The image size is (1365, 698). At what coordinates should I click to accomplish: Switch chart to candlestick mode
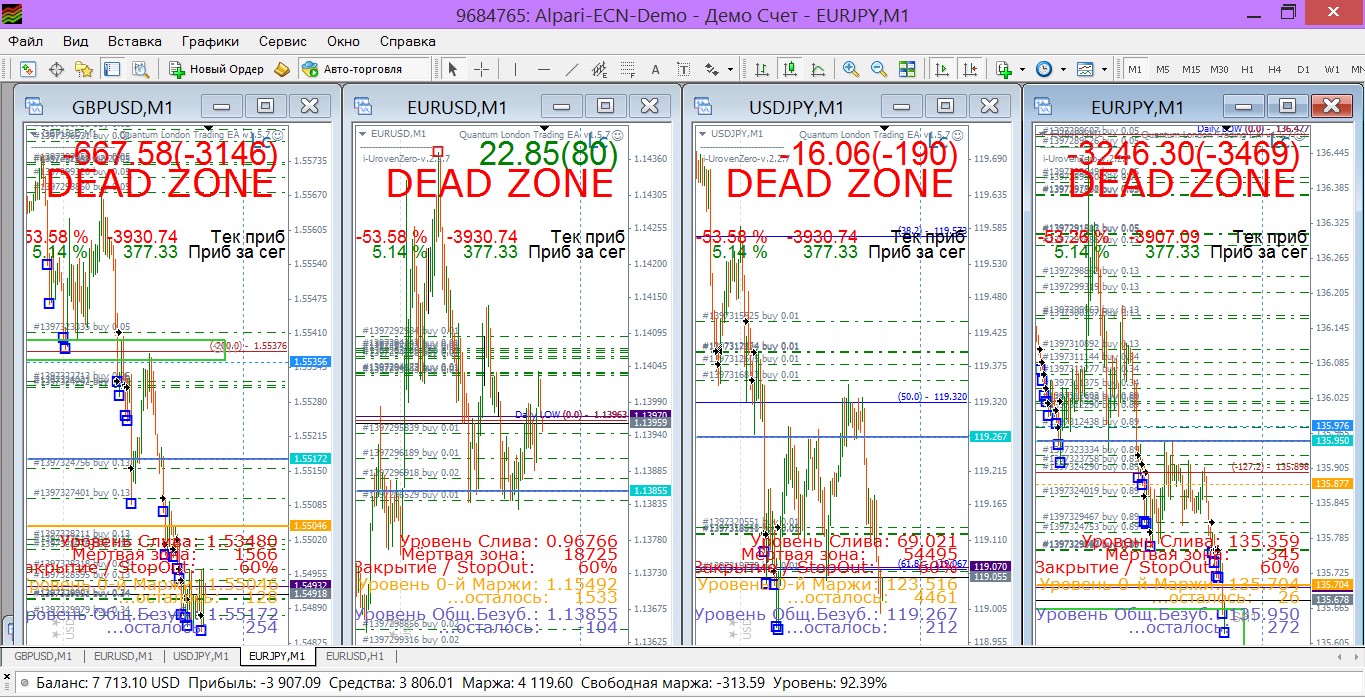(x=790, y=69)
